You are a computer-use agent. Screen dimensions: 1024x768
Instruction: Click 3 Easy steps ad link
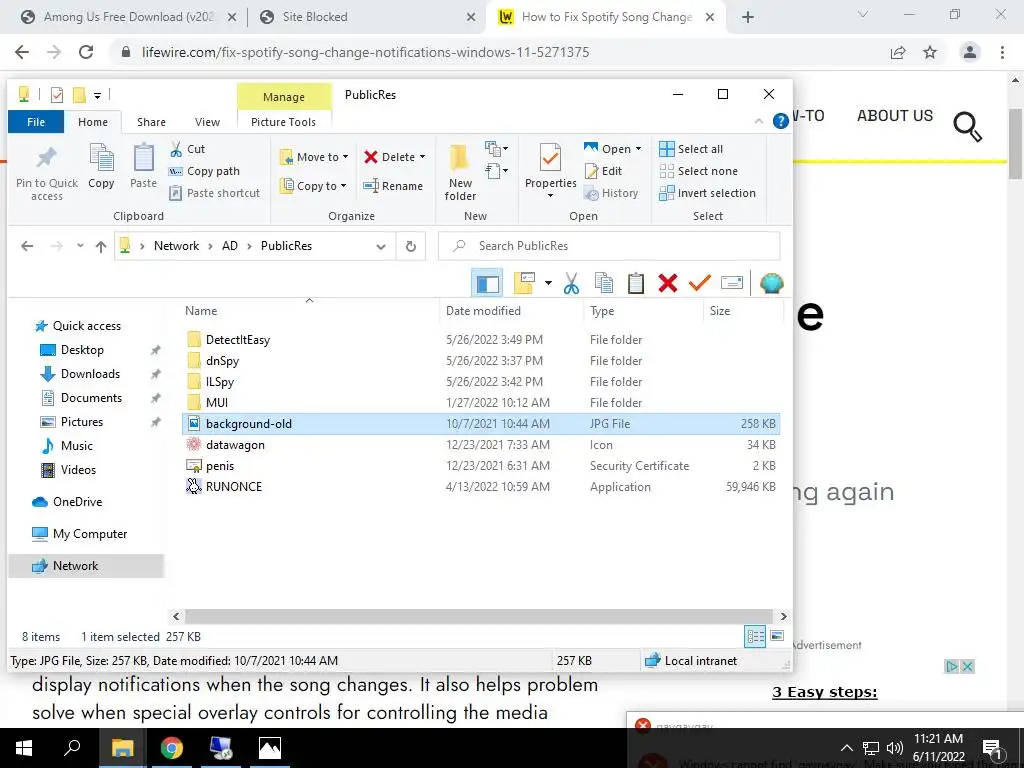tap(825, 692)
